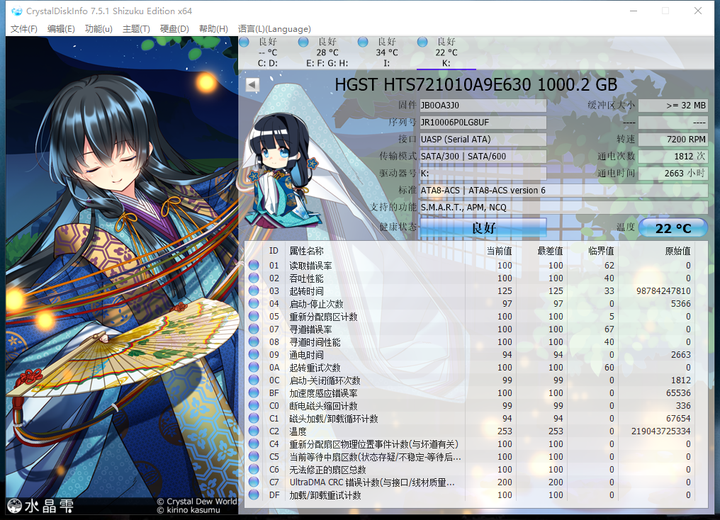
Task: Click the Shizuku chibi character image
Action: [281, 170]
